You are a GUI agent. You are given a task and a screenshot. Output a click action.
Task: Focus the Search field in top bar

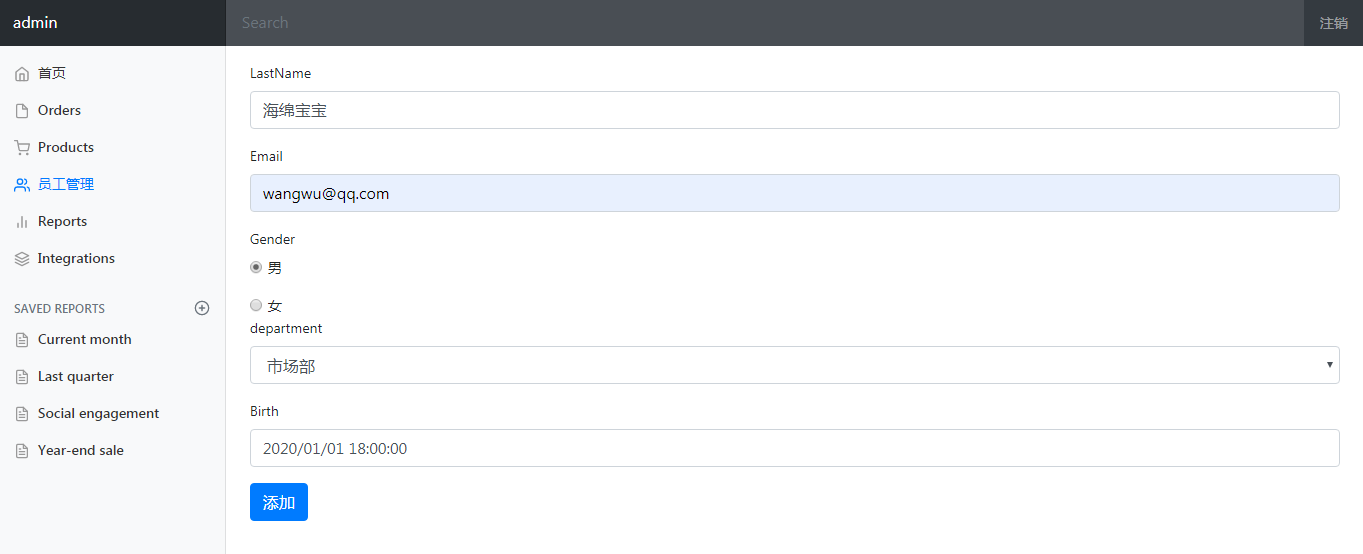(765, 23)
